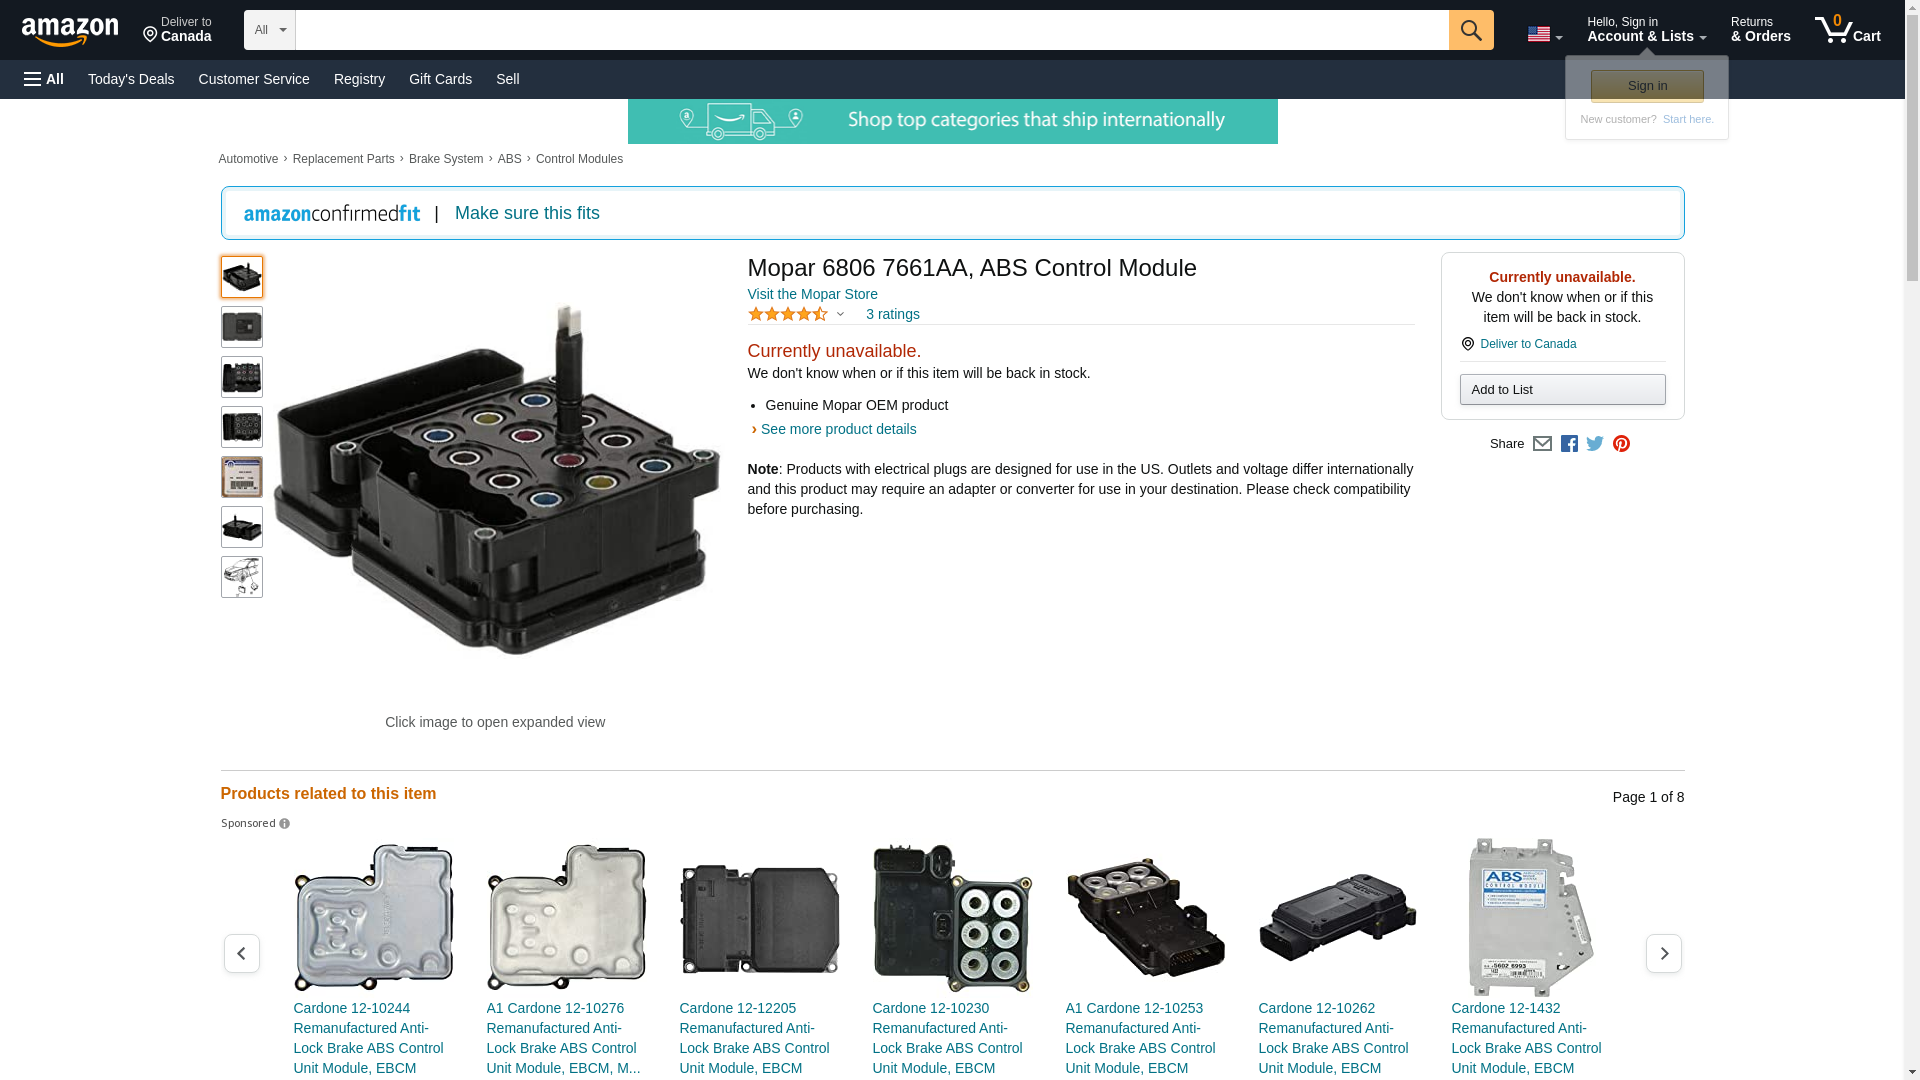Expand the All search category dropdown

pyautogui.click(x=270, y=30)
